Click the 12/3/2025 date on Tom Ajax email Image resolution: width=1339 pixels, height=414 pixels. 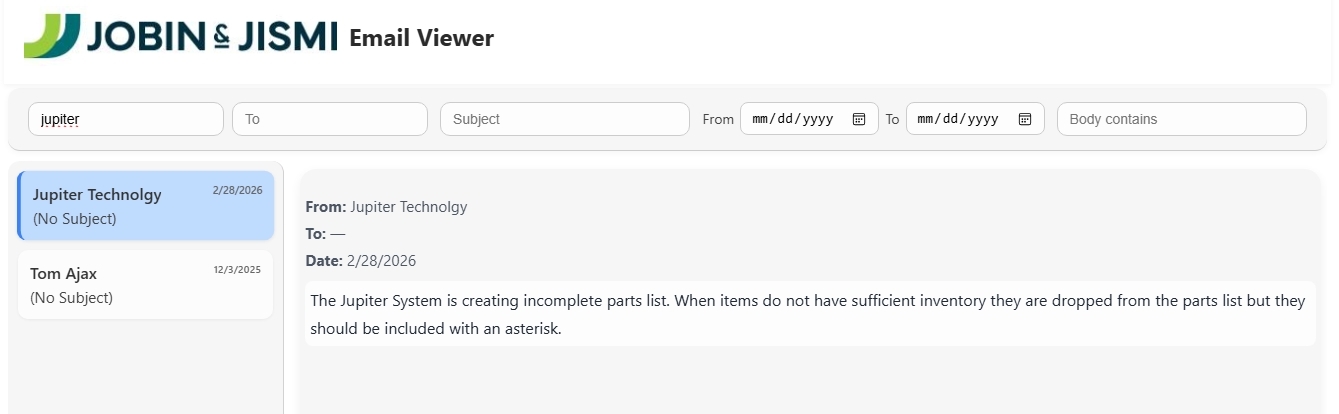click(237, 269)
